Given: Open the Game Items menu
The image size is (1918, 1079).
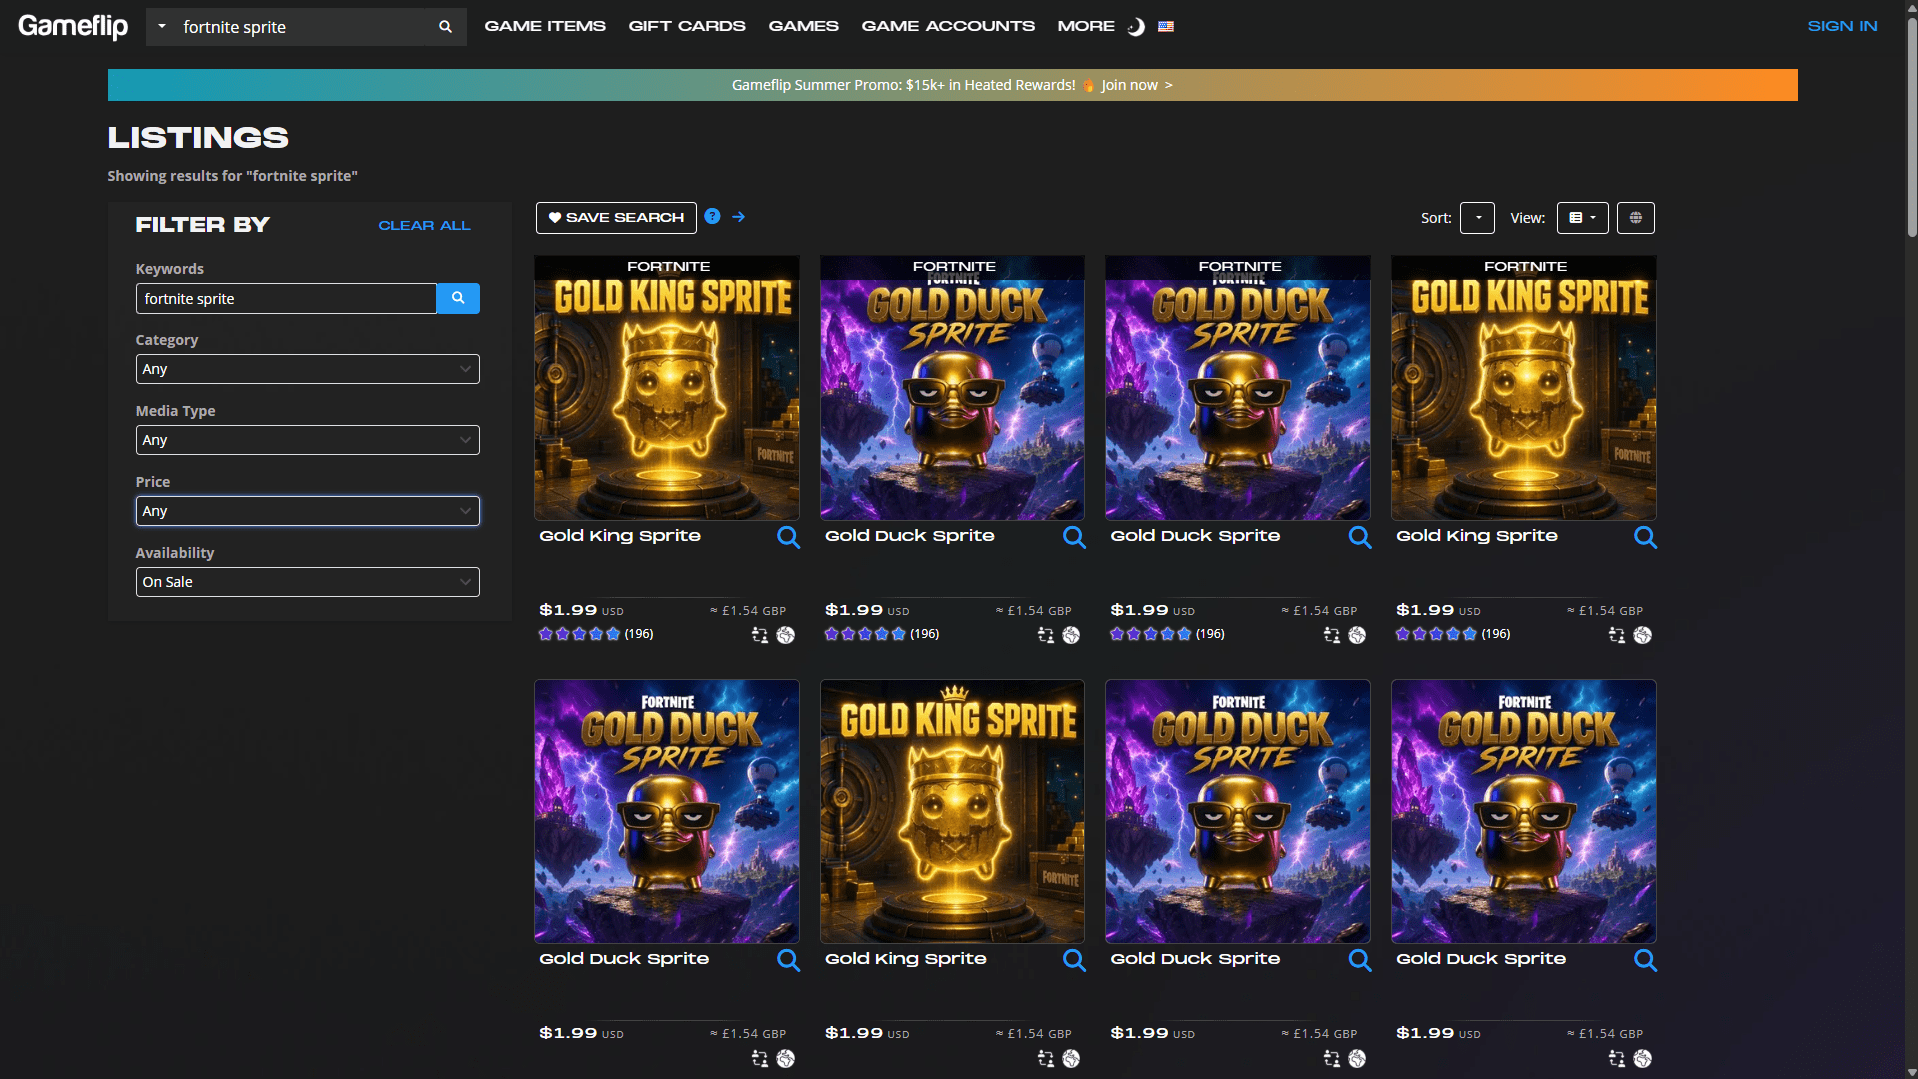Looking at the screenshot, I should point(545,26).
